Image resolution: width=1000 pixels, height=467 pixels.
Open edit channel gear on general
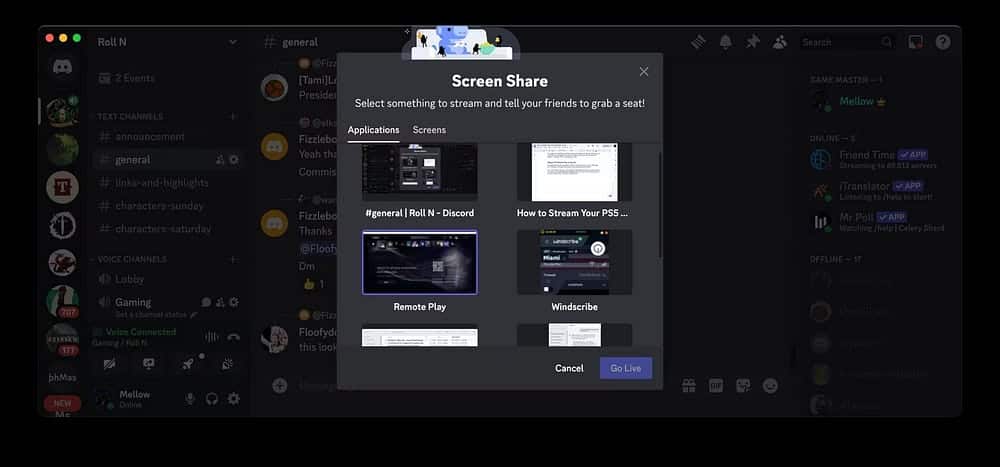[234, 160]
